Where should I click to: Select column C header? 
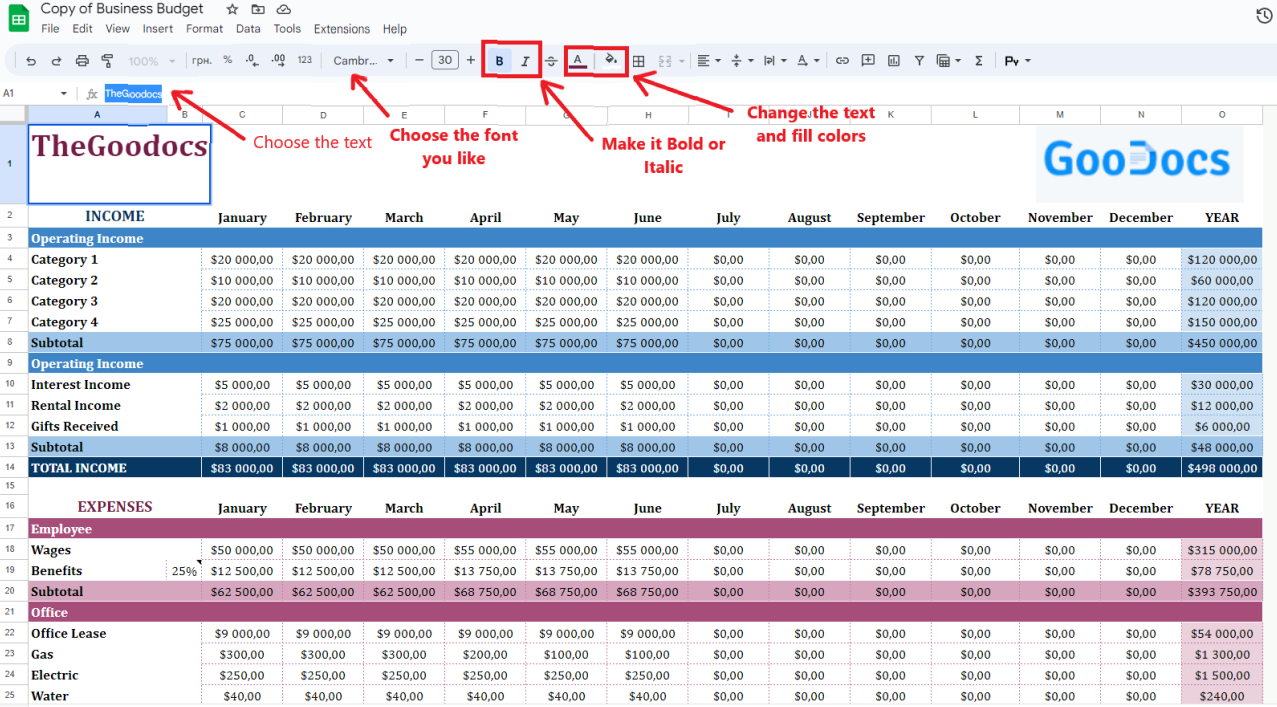tap(242, 114)
